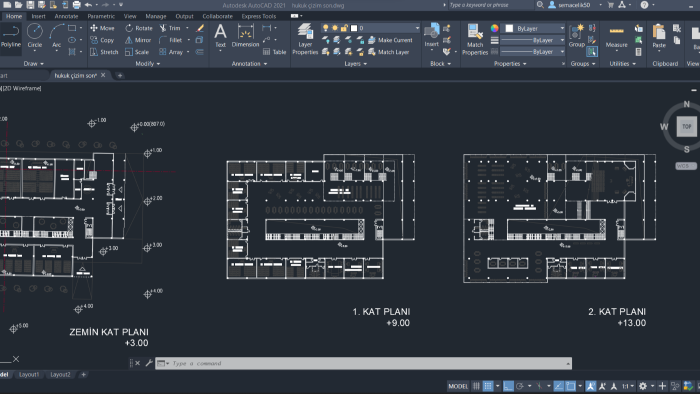Select the multiline Text tool
The width and height of the screenshot is (700, 394).
click(x=221, y=36)
